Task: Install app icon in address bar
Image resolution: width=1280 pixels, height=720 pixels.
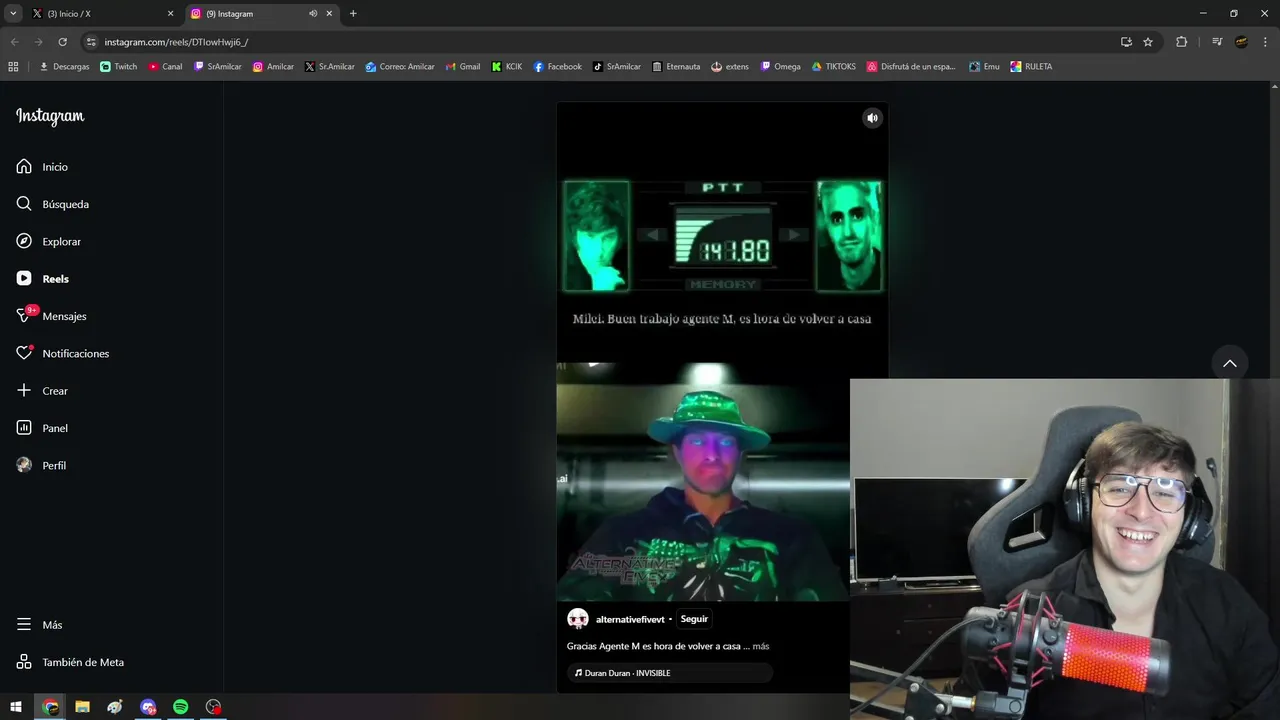Action: 1126,42
